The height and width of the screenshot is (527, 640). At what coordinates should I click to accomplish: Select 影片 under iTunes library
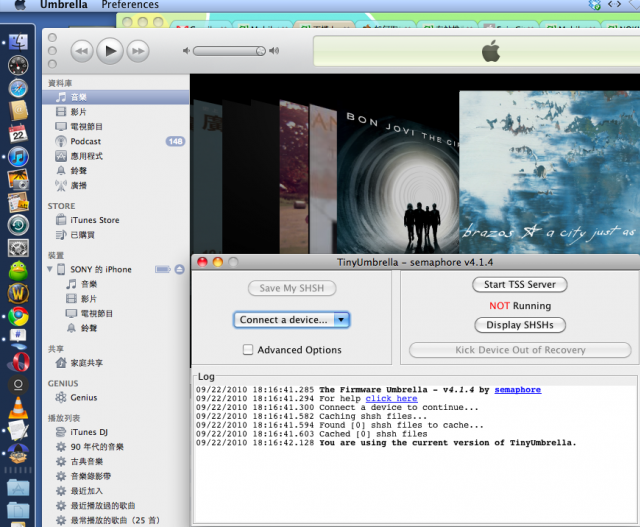pos(116,112)
